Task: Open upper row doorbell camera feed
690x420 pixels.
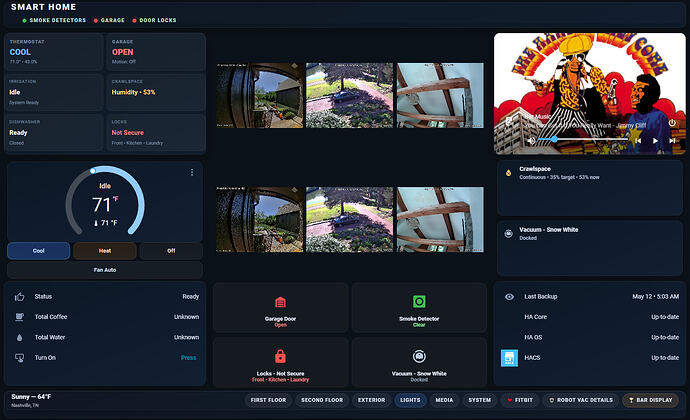Action: [x=260, y=96]
